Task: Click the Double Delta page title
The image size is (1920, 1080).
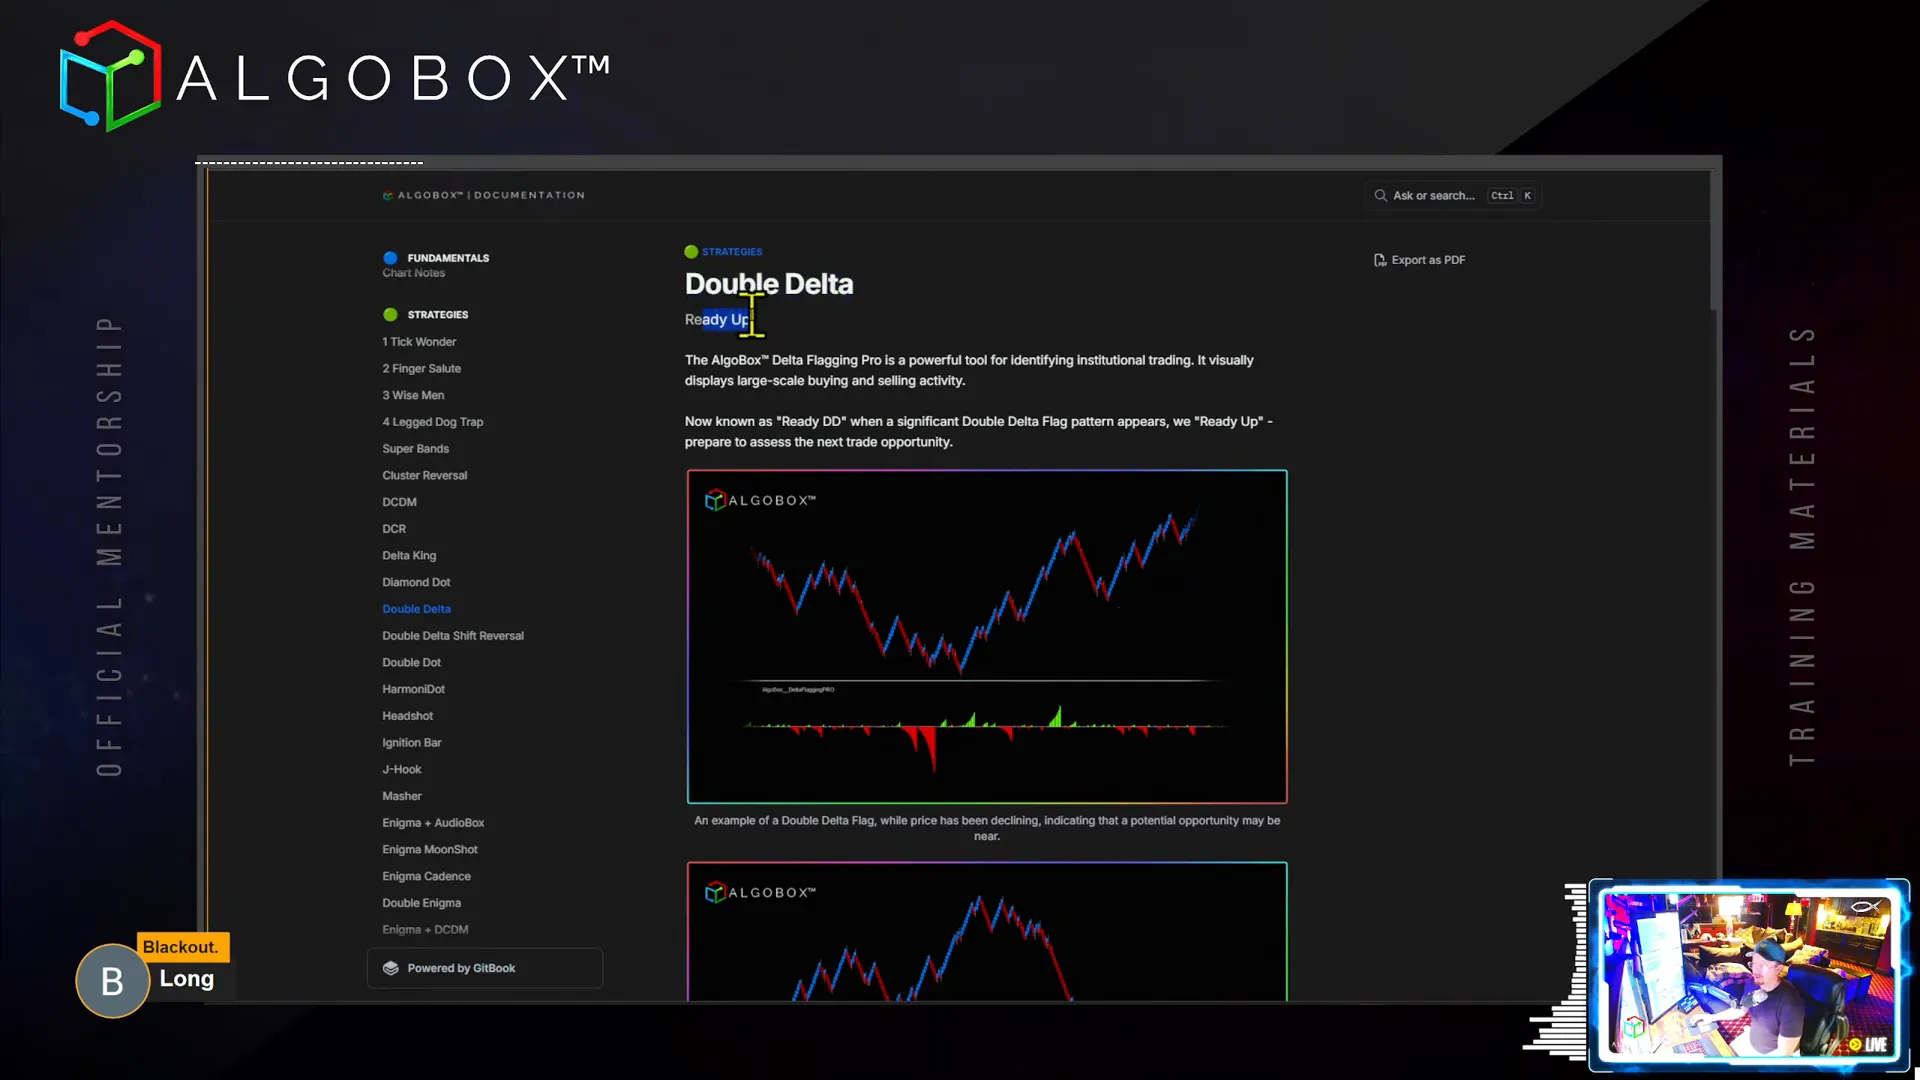Action: click(768, 284)
